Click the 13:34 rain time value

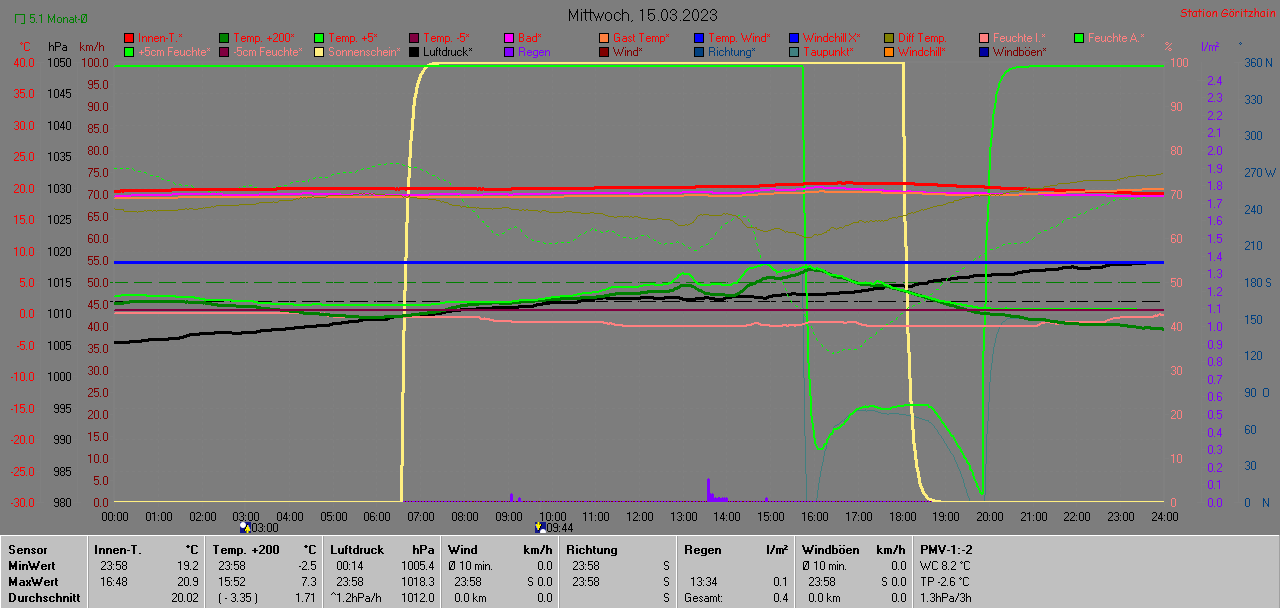[704, 582]
